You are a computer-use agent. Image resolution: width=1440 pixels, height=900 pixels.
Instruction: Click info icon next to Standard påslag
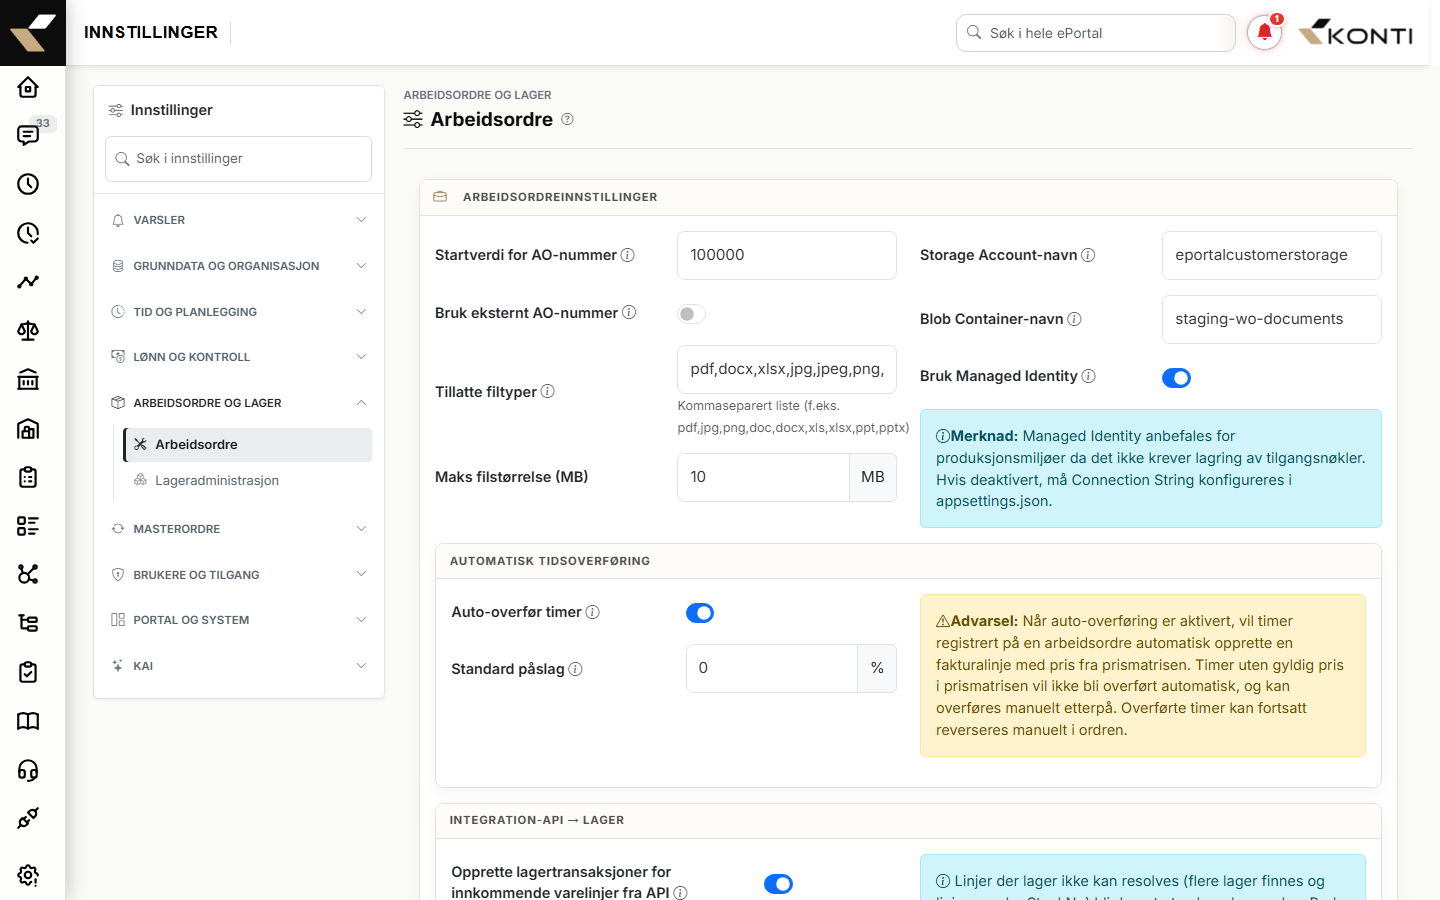575,669
